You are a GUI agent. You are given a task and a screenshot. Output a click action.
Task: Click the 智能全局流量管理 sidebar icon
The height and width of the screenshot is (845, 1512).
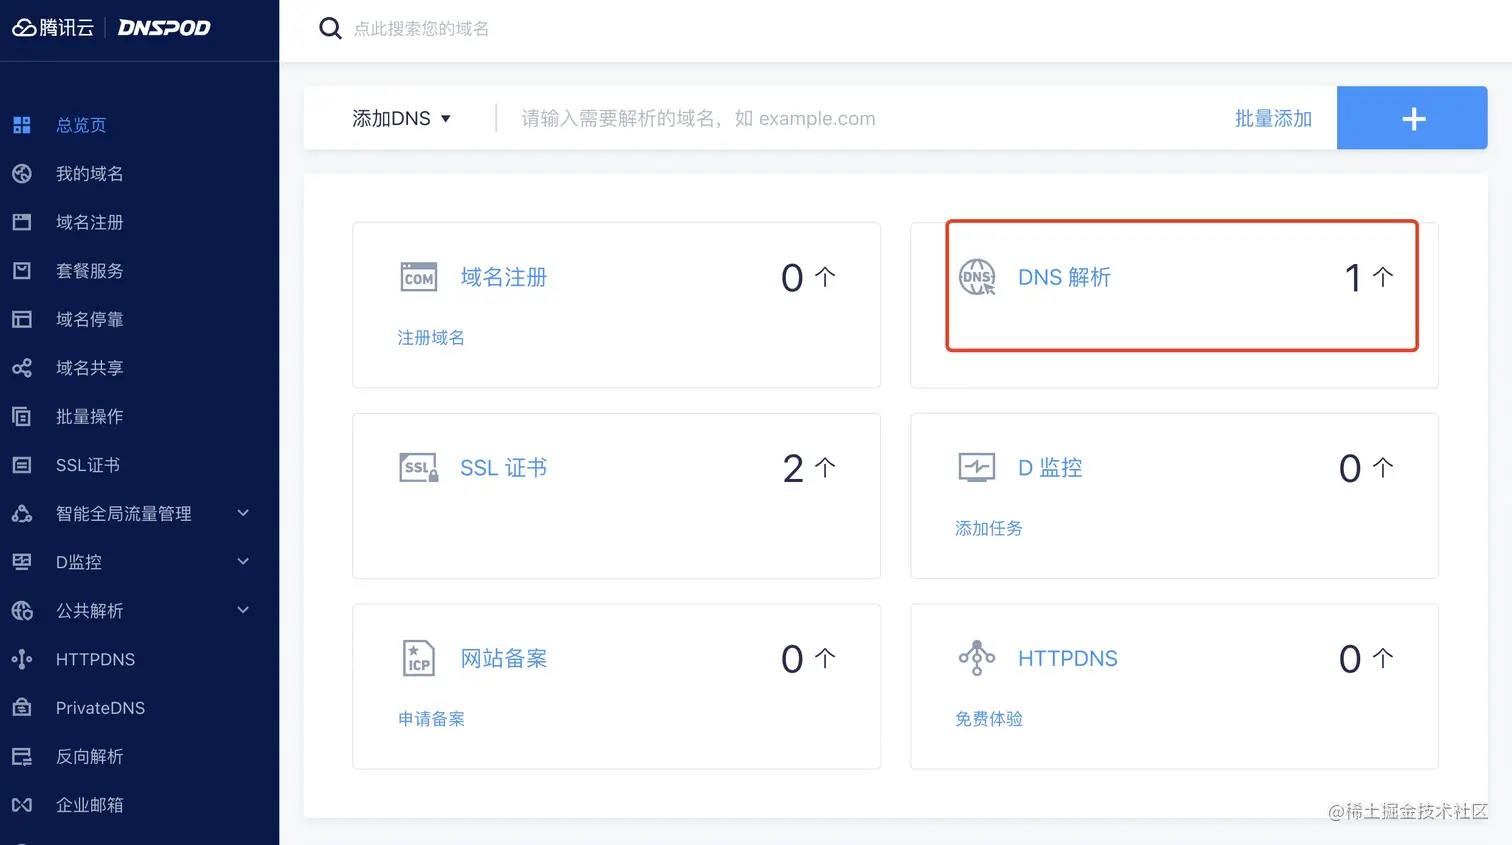point(22,514)
